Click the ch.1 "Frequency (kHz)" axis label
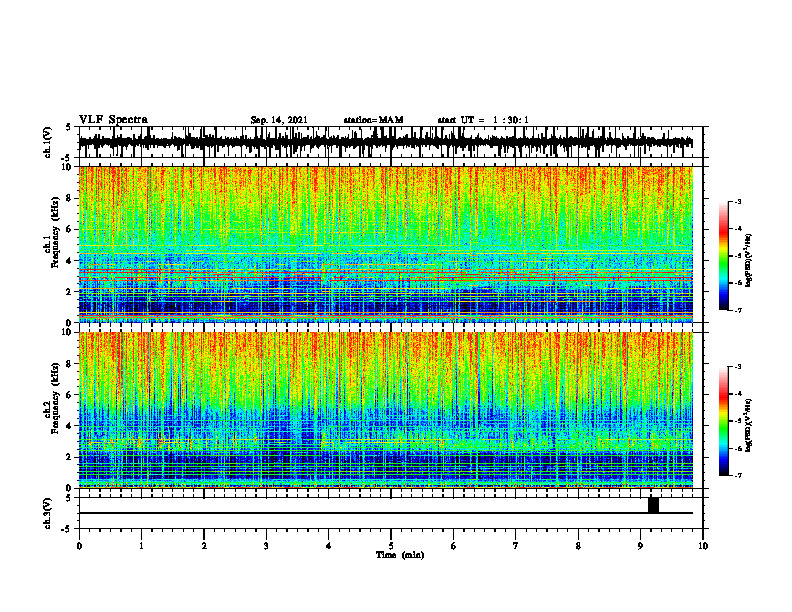This screenshot has height=612, width=792. pyautogui.click(x=54, y=233)
